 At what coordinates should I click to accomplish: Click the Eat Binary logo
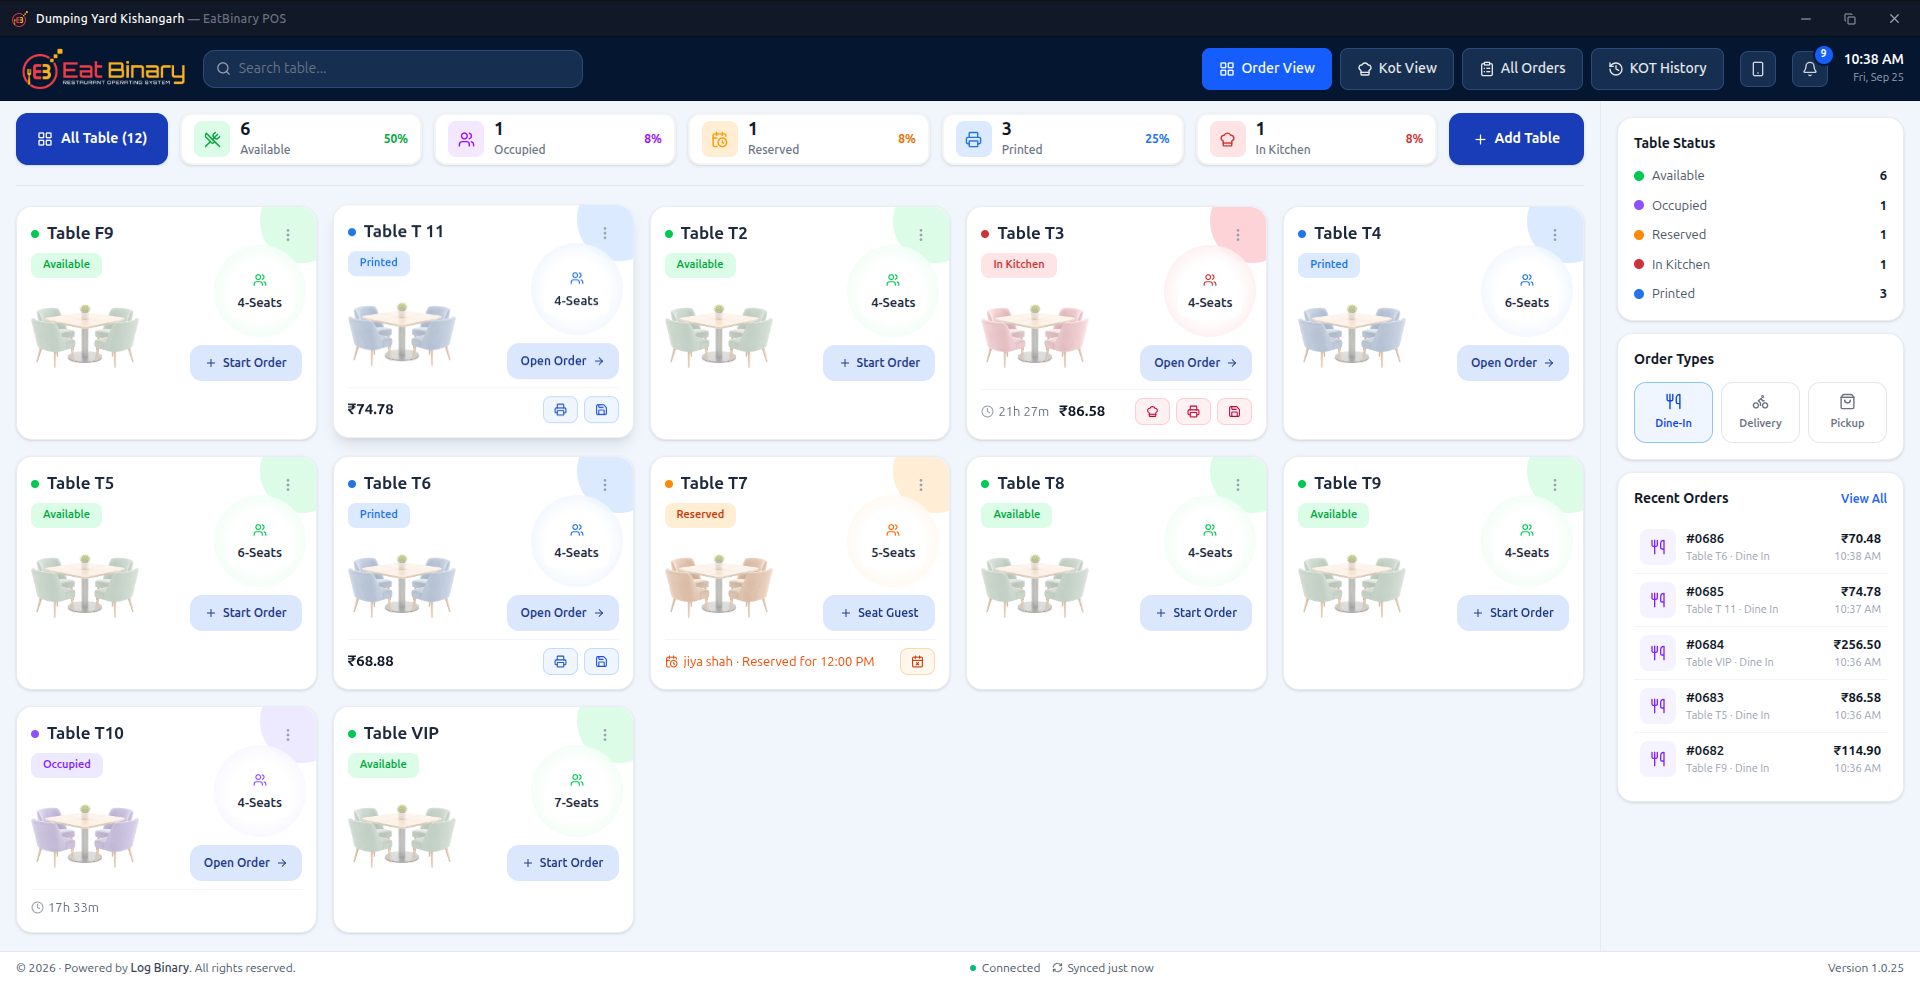coord(104,69)
